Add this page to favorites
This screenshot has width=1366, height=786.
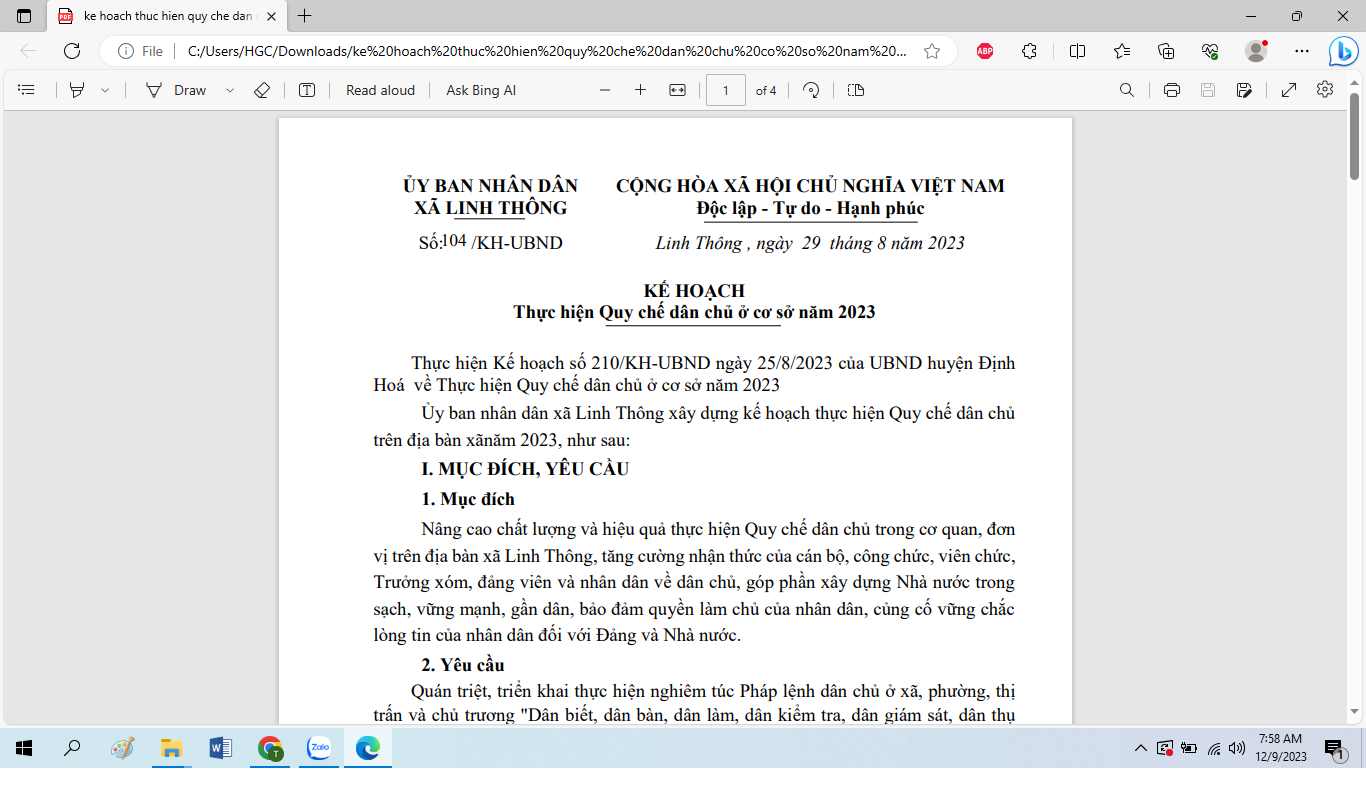point(932,51)
